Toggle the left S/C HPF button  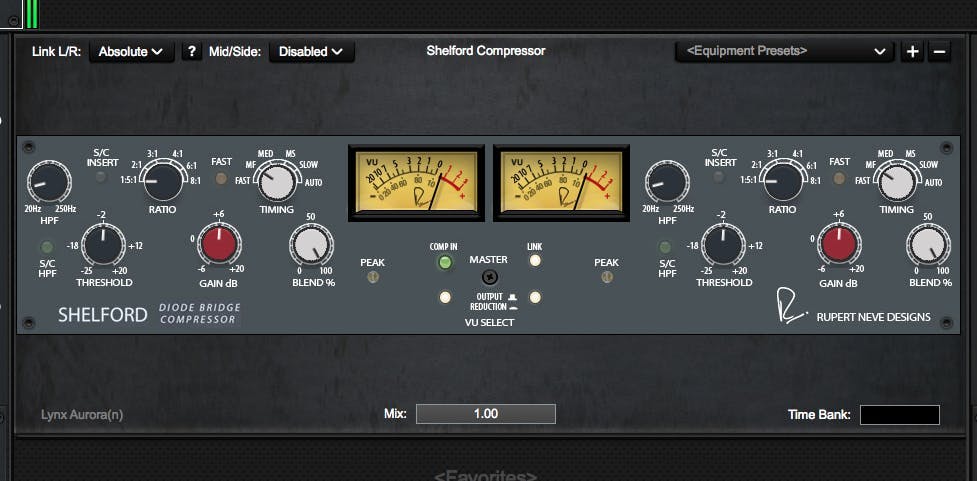(47, 246)
